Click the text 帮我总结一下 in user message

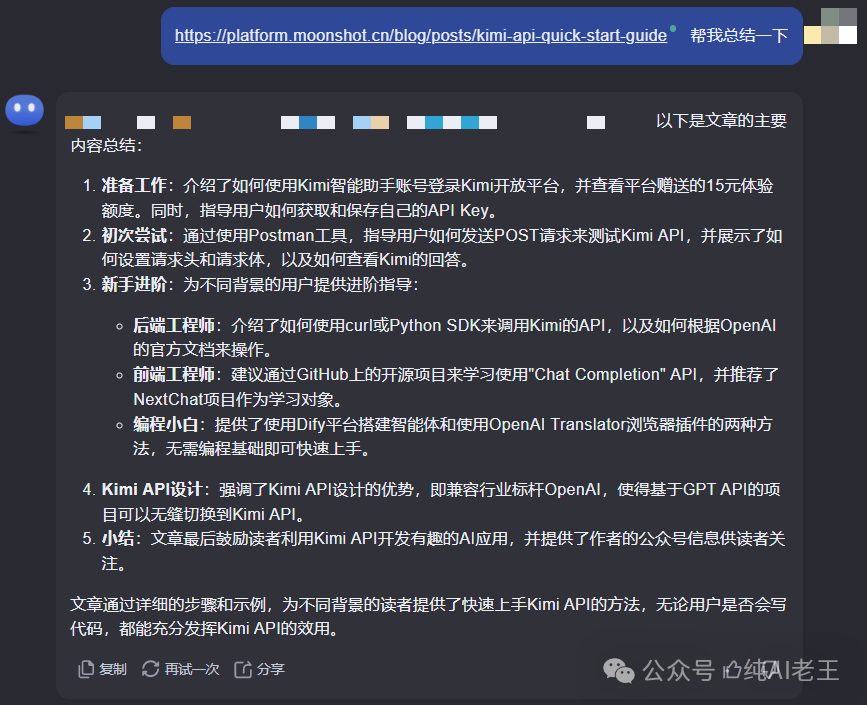pyautogui.click(x=739, y=35)
